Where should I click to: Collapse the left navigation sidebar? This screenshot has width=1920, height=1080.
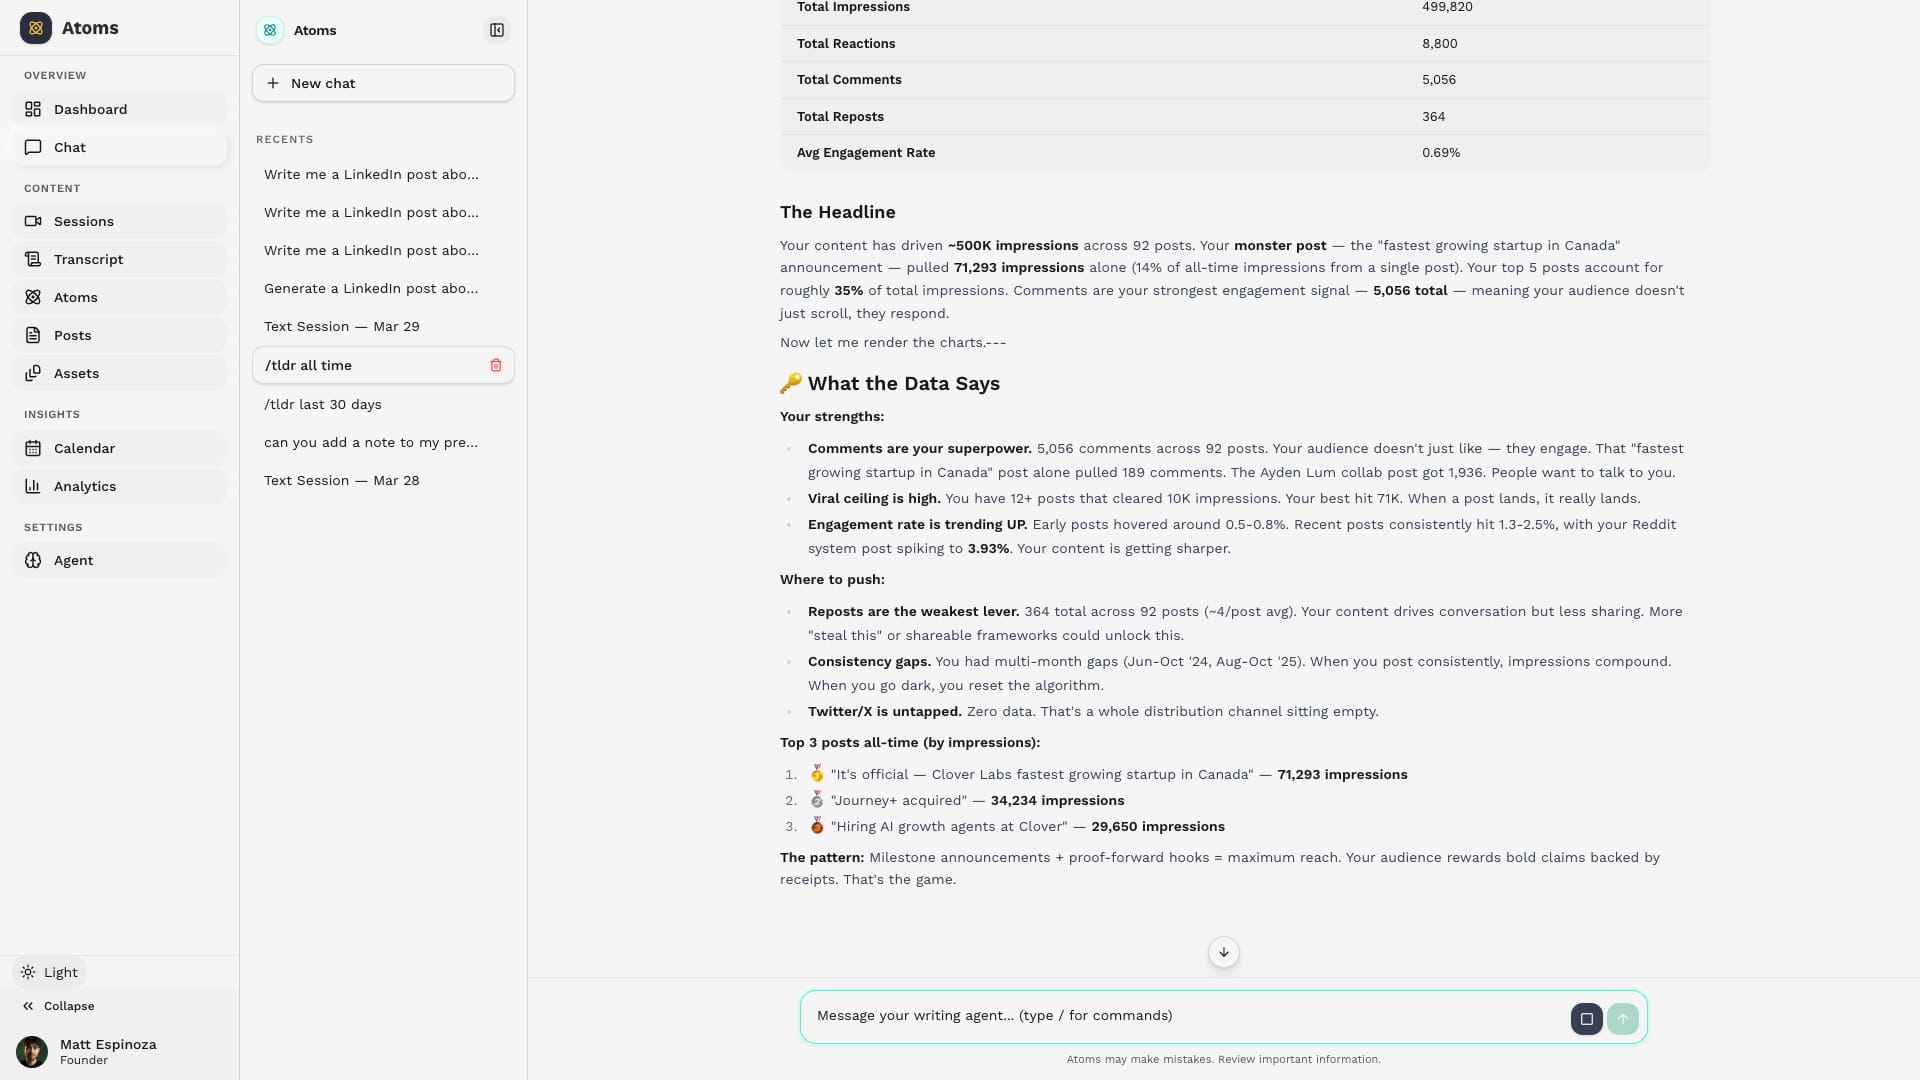(x=58, y=1007)
